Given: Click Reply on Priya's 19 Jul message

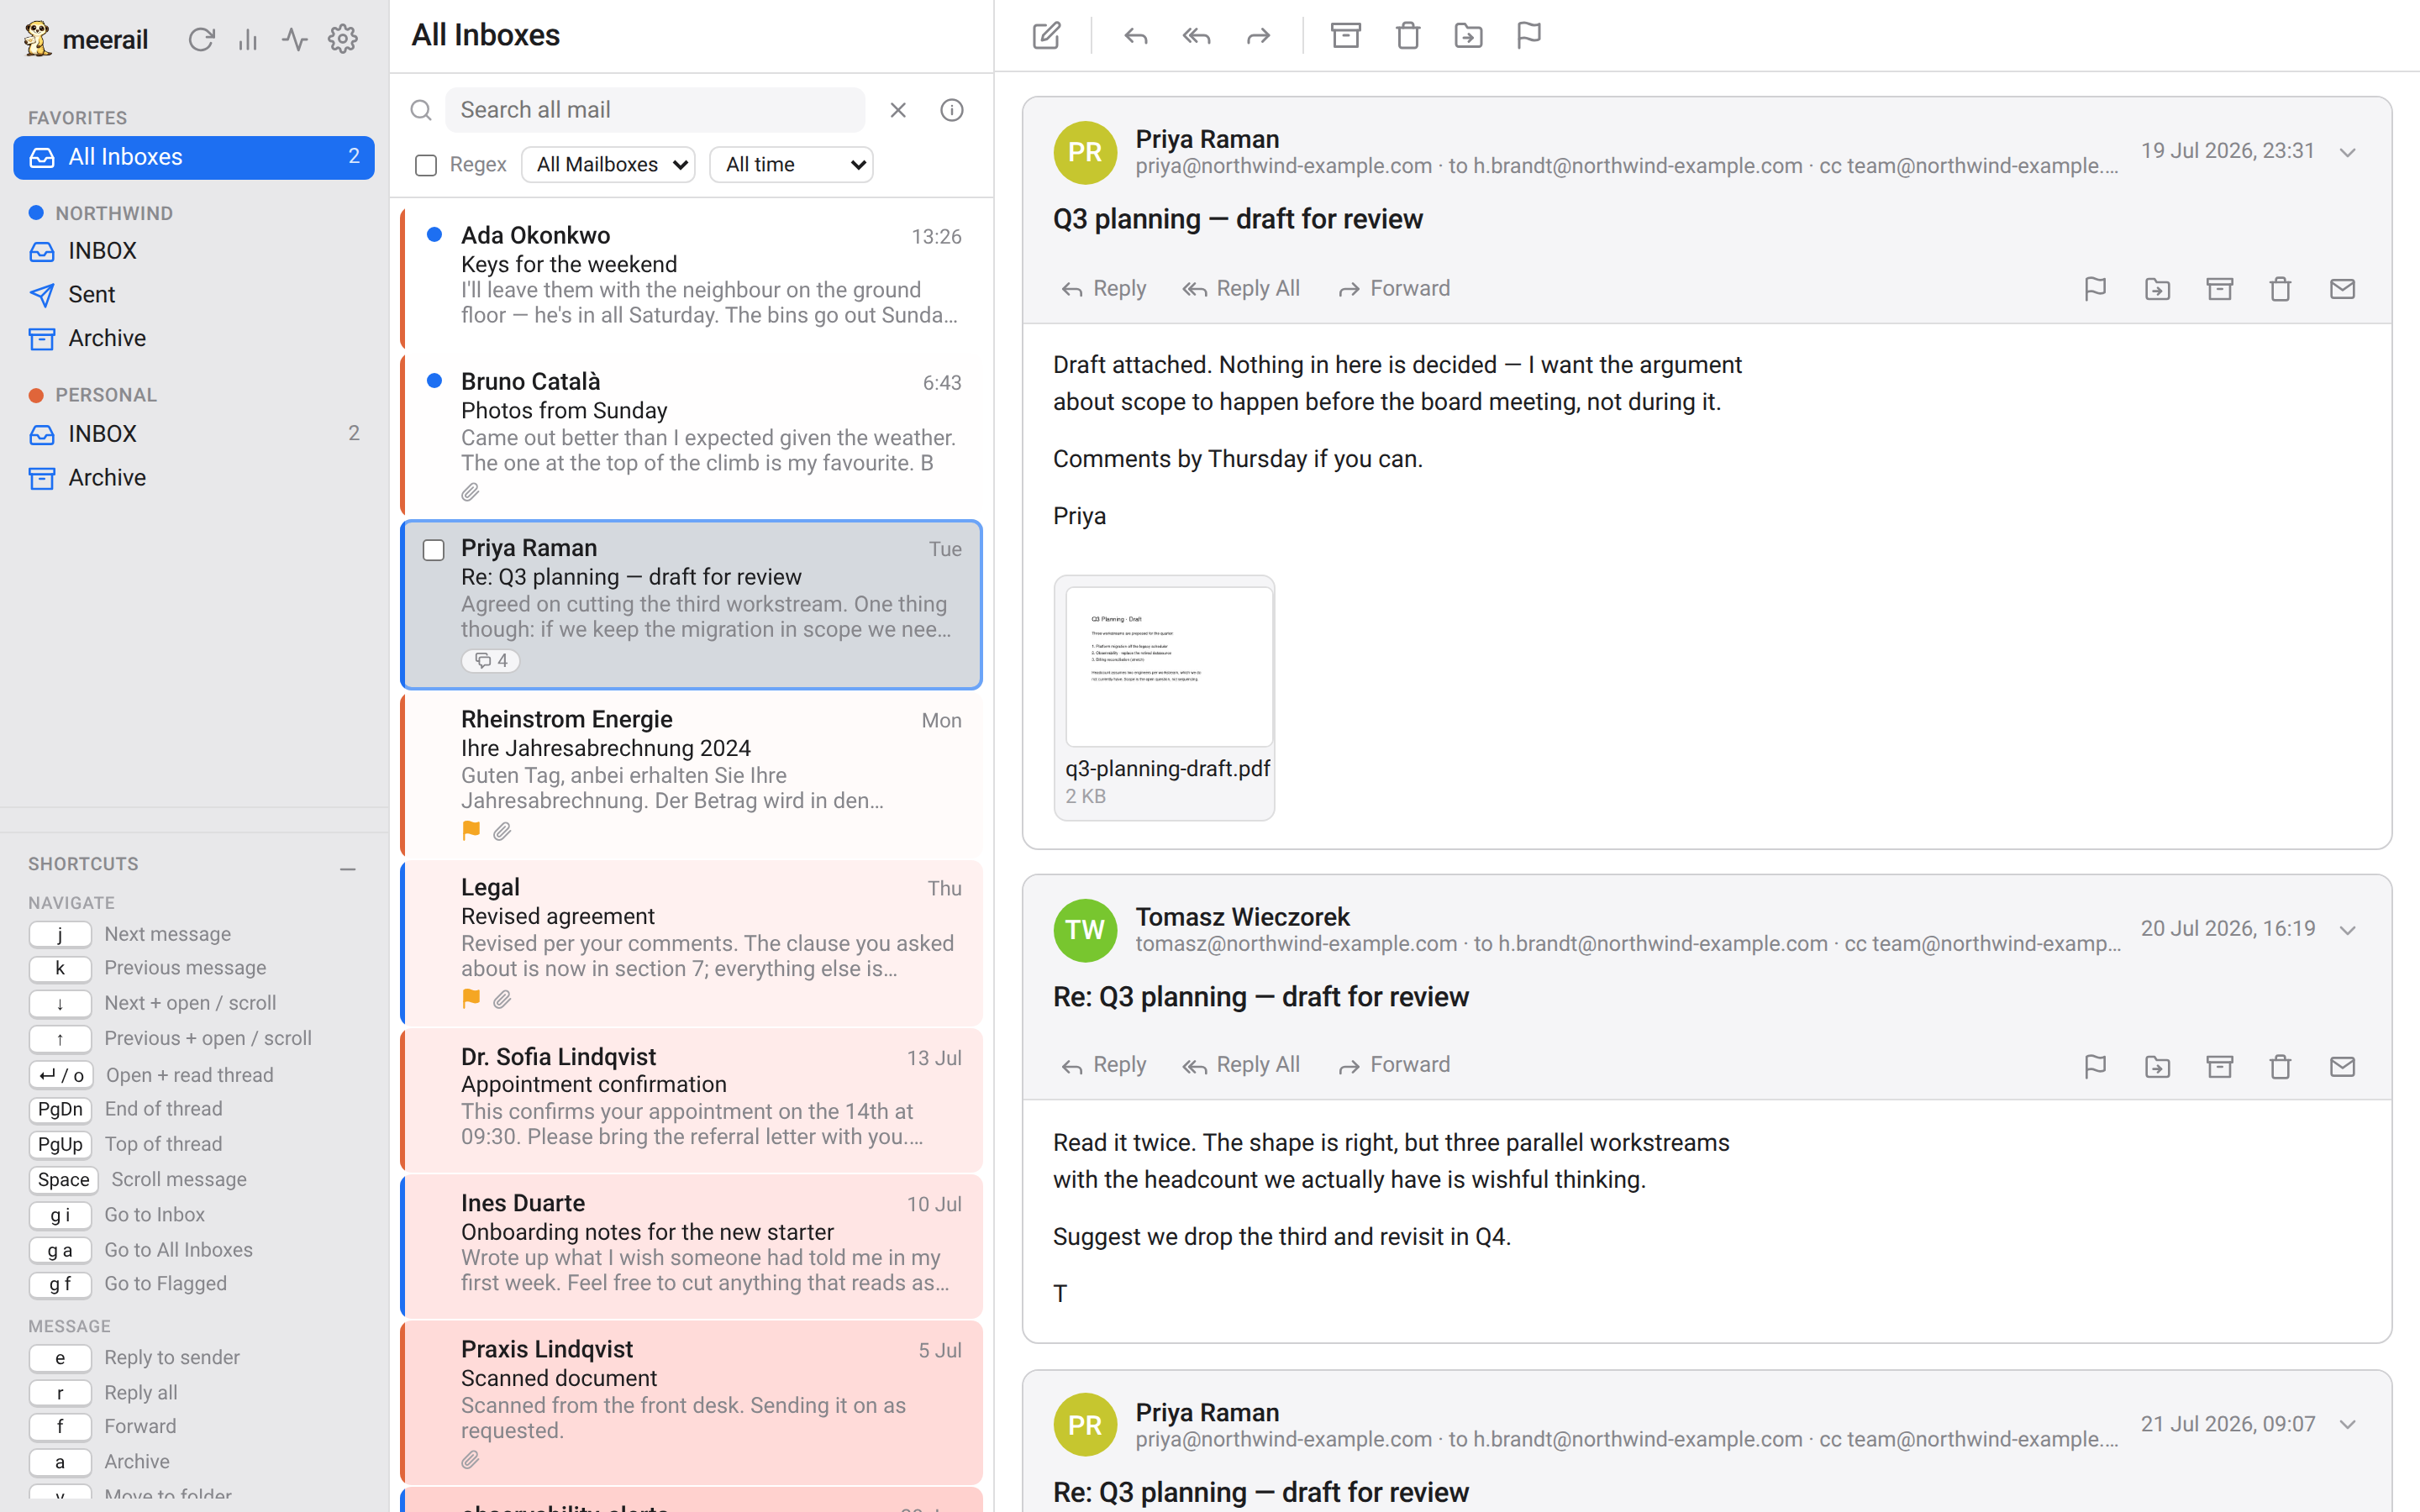Looking at the screenshot, I should click(1103, 289).
